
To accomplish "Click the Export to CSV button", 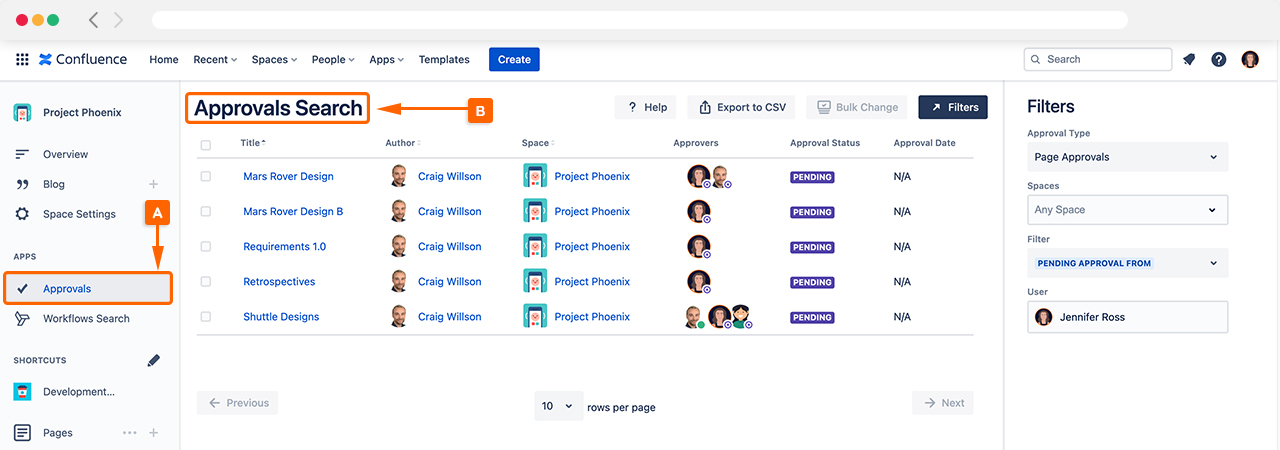I will pyautogui.click(x=742, y=107).
